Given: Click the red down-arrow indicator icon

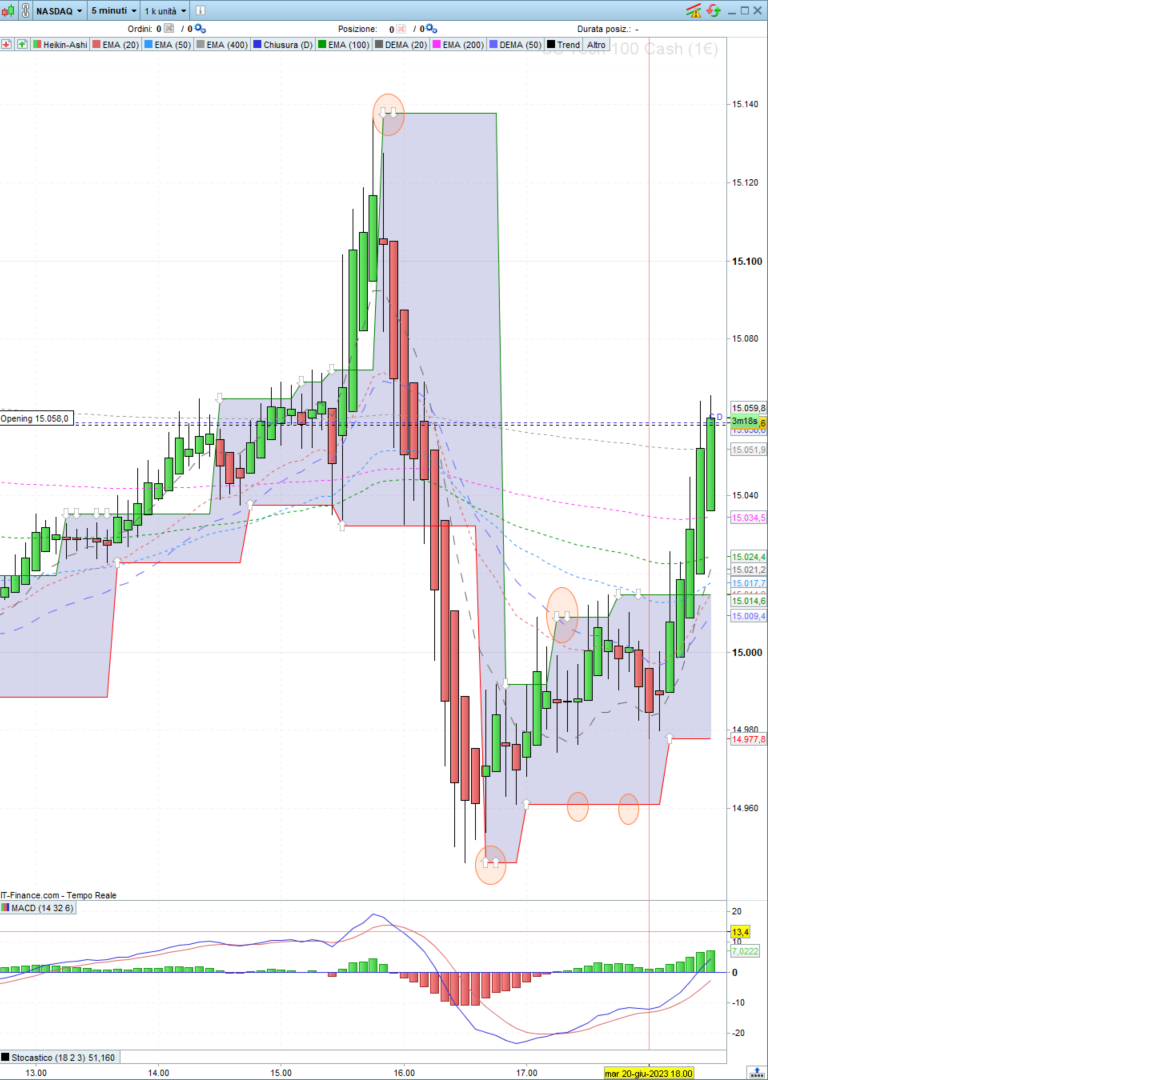Looking at the screenshot, I should [7, 45].
